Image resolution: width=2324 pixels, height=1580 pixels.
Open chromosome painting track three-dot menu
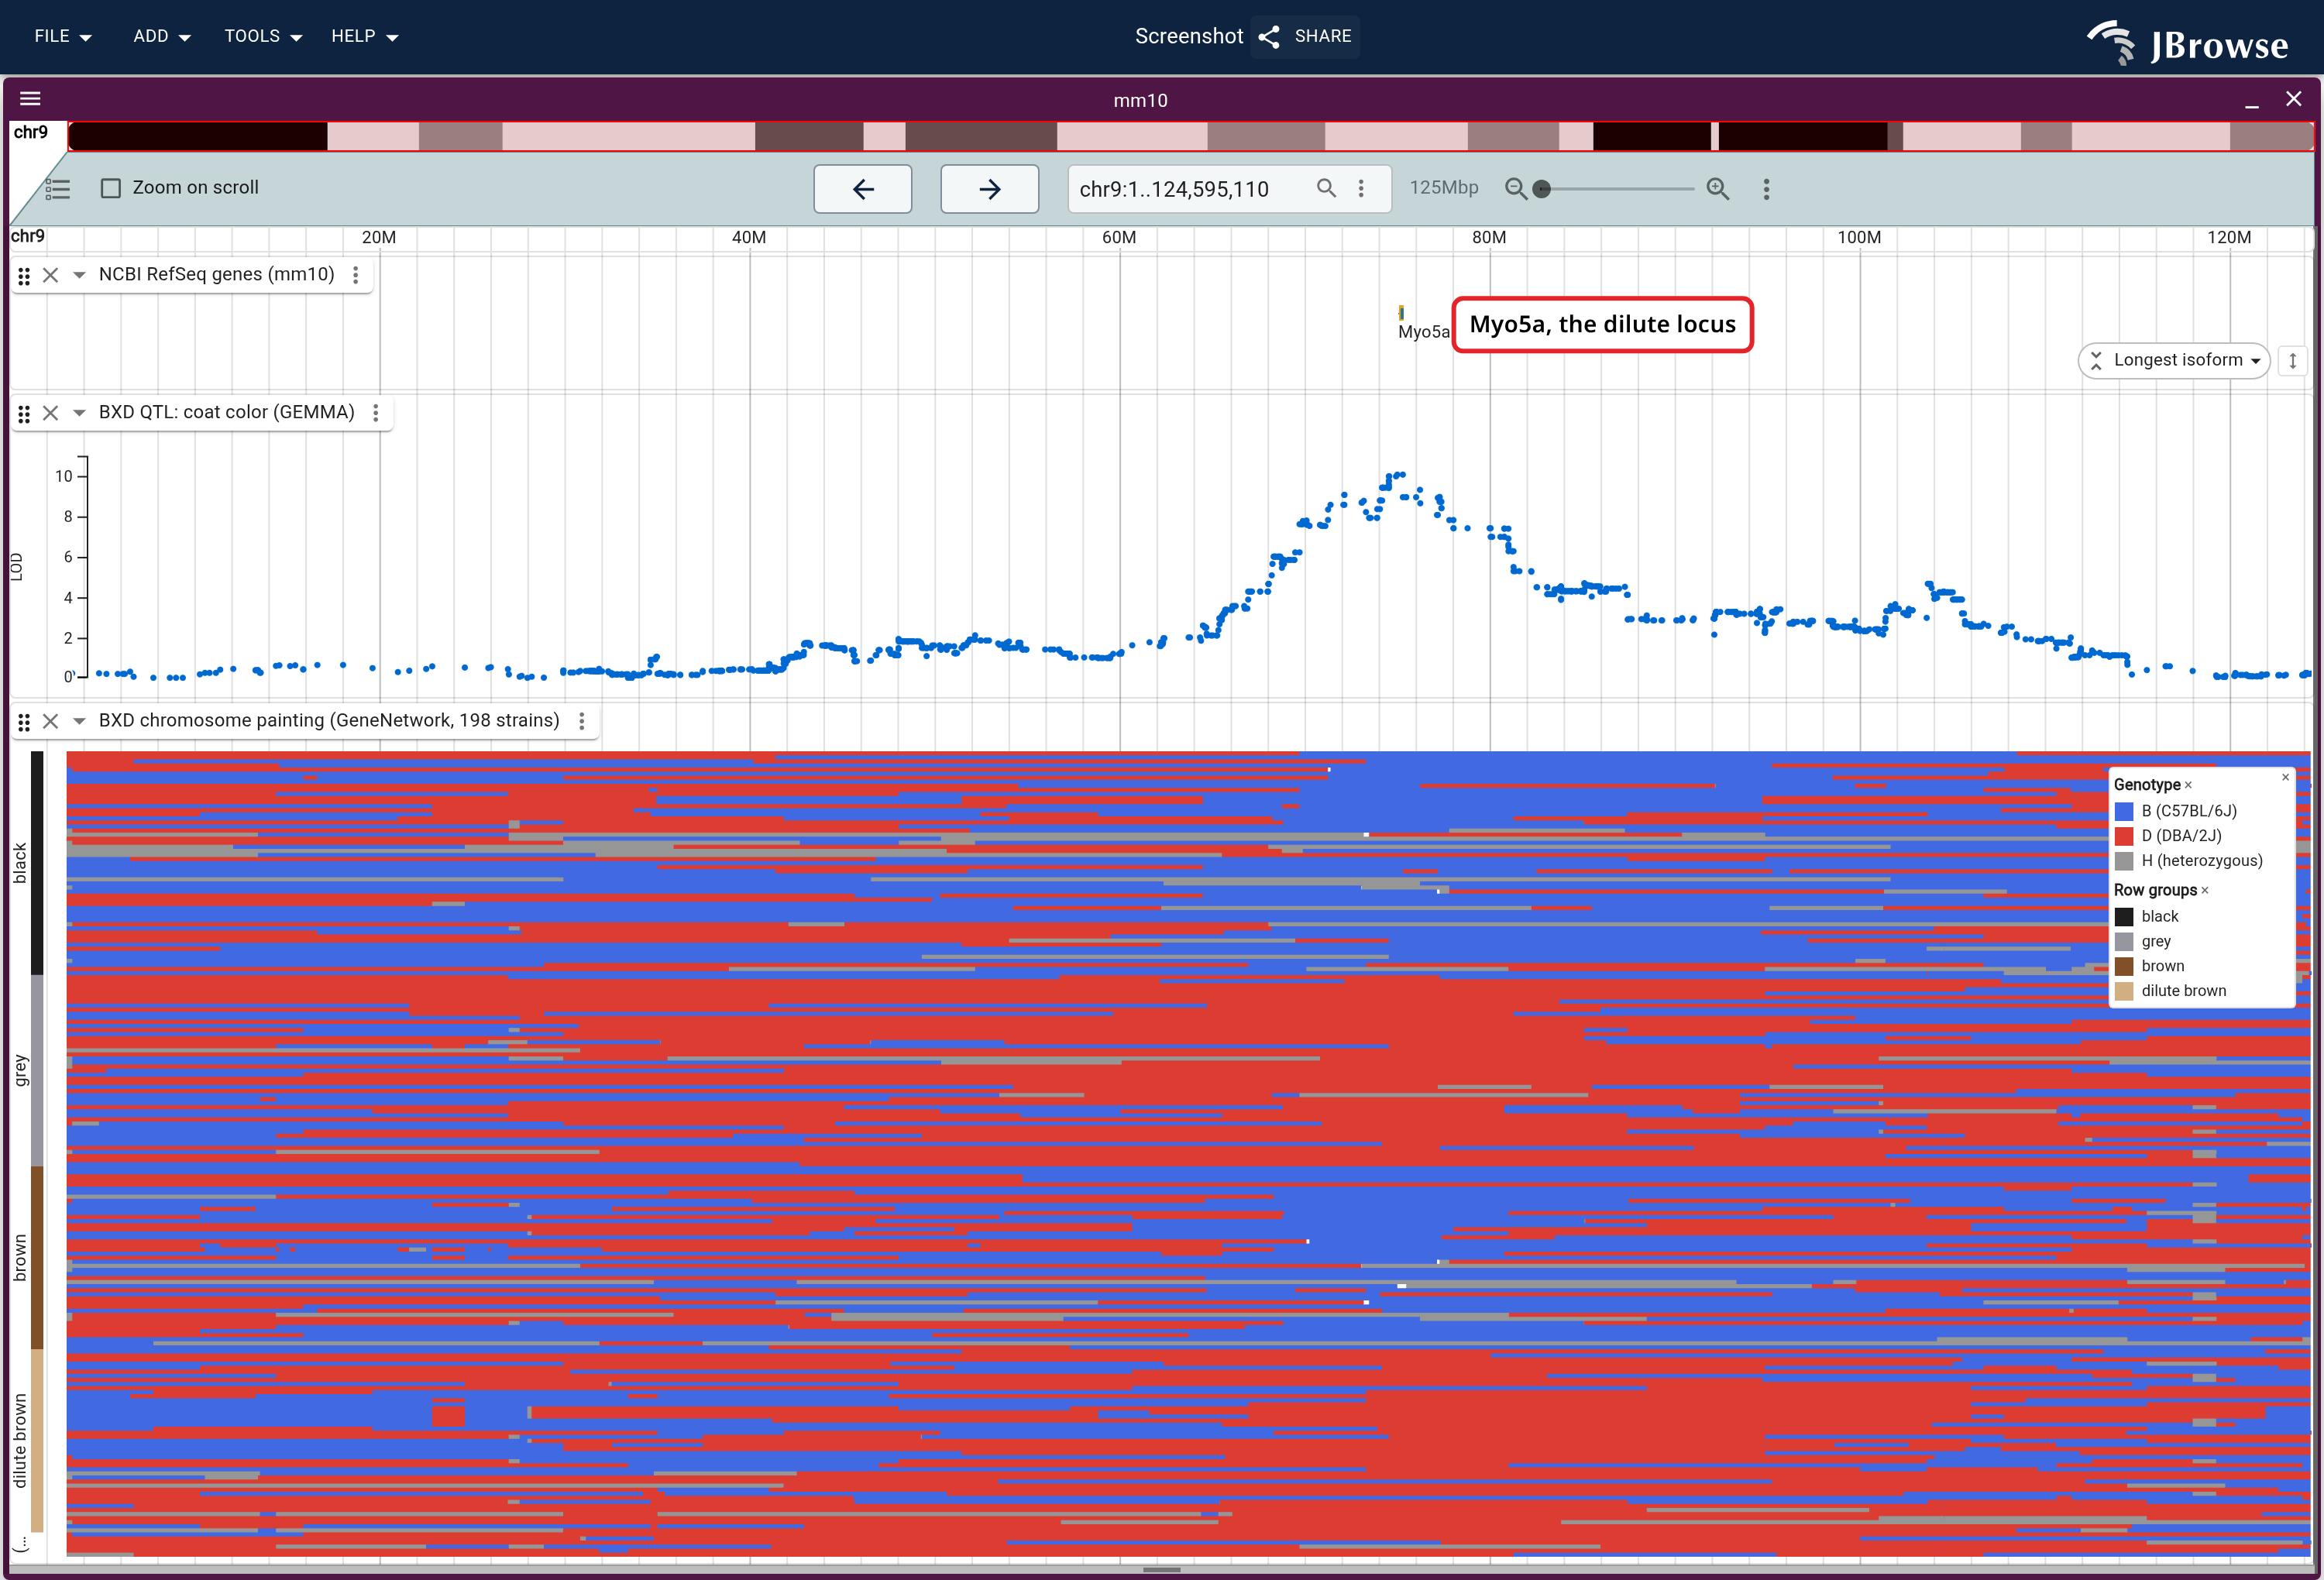pyautogui.click(x=581, y=721)
